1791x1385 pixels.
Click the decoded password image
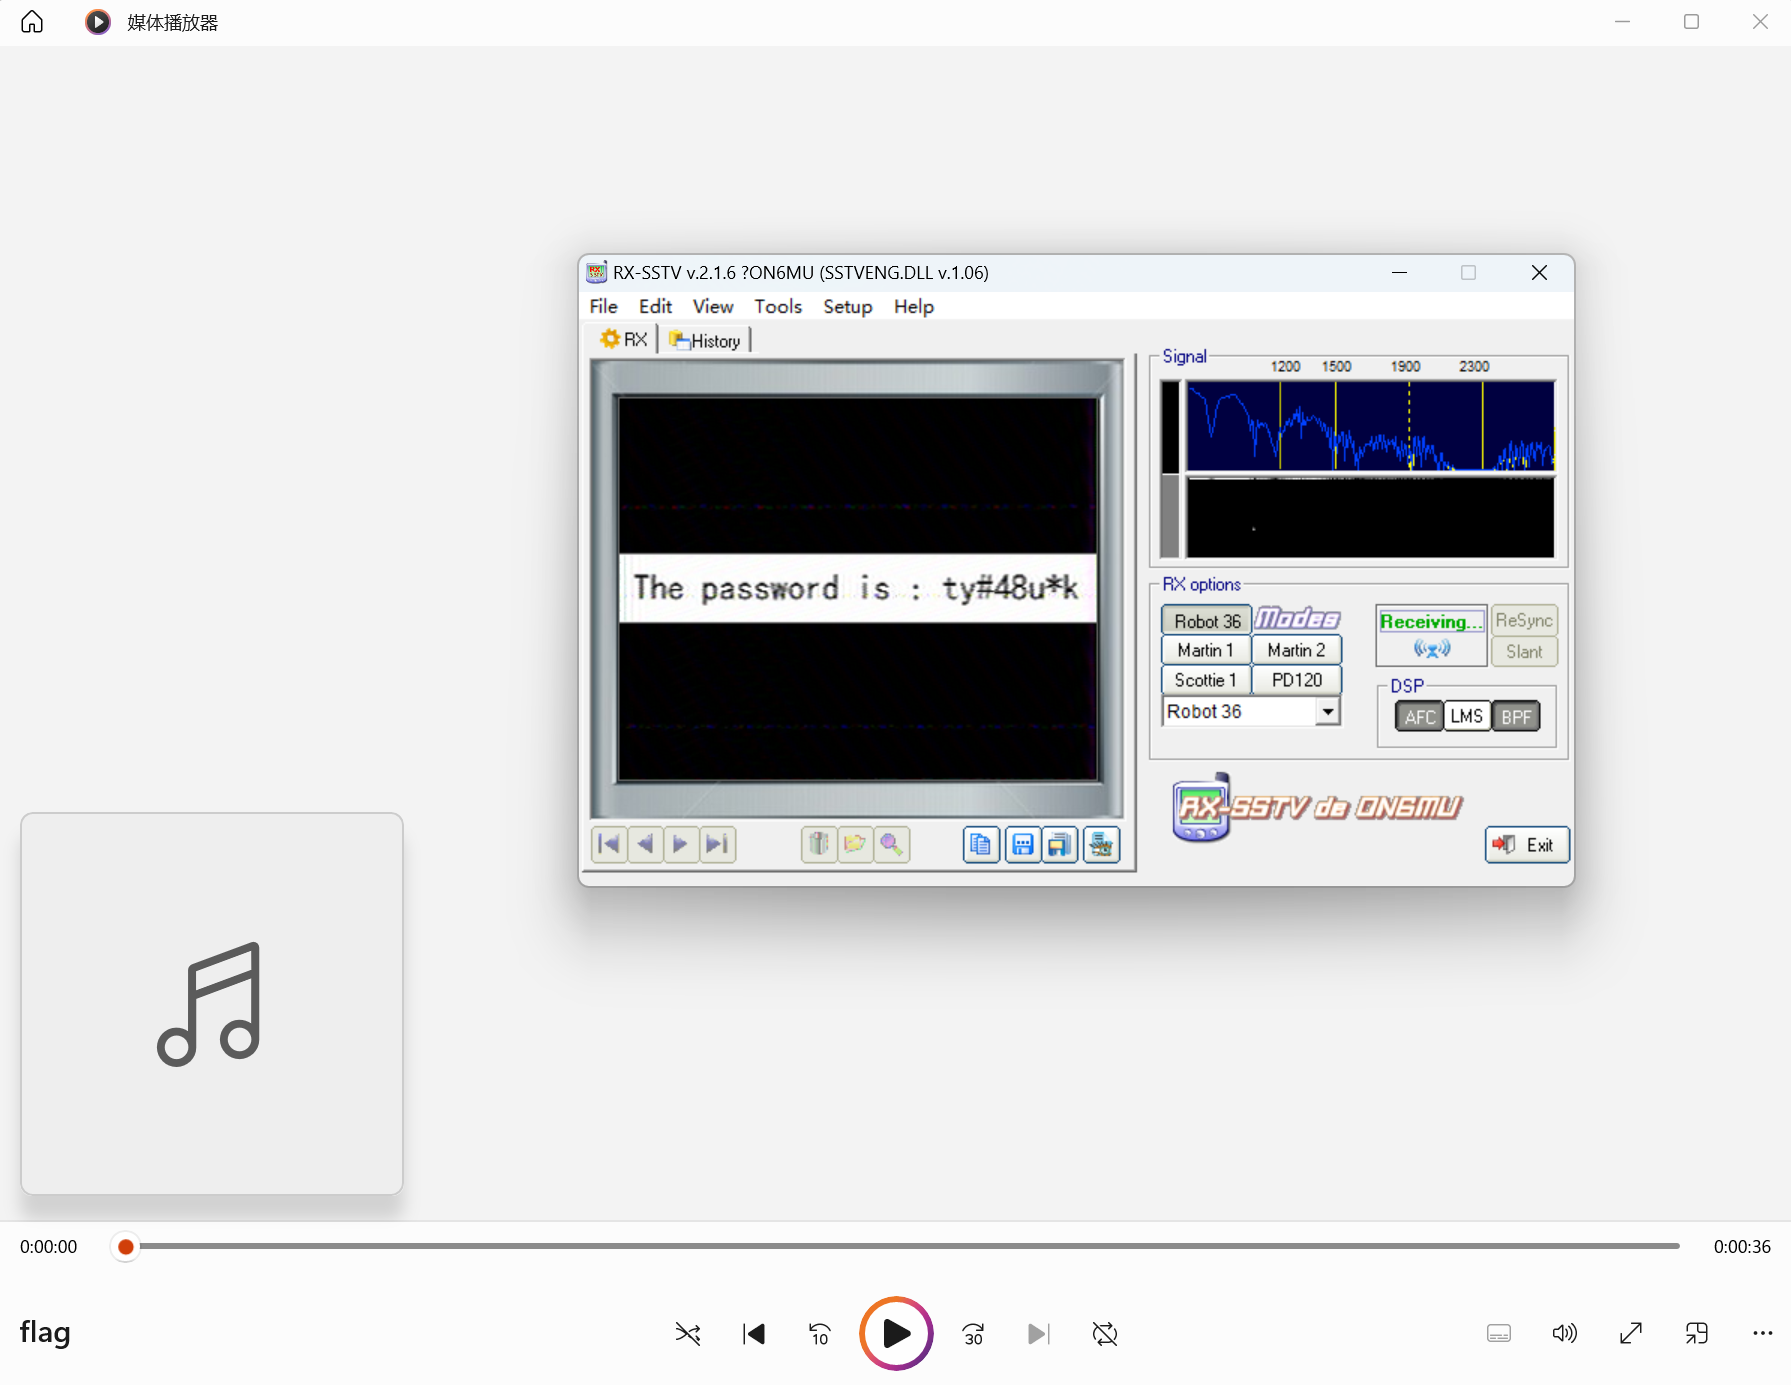(858, 588)
